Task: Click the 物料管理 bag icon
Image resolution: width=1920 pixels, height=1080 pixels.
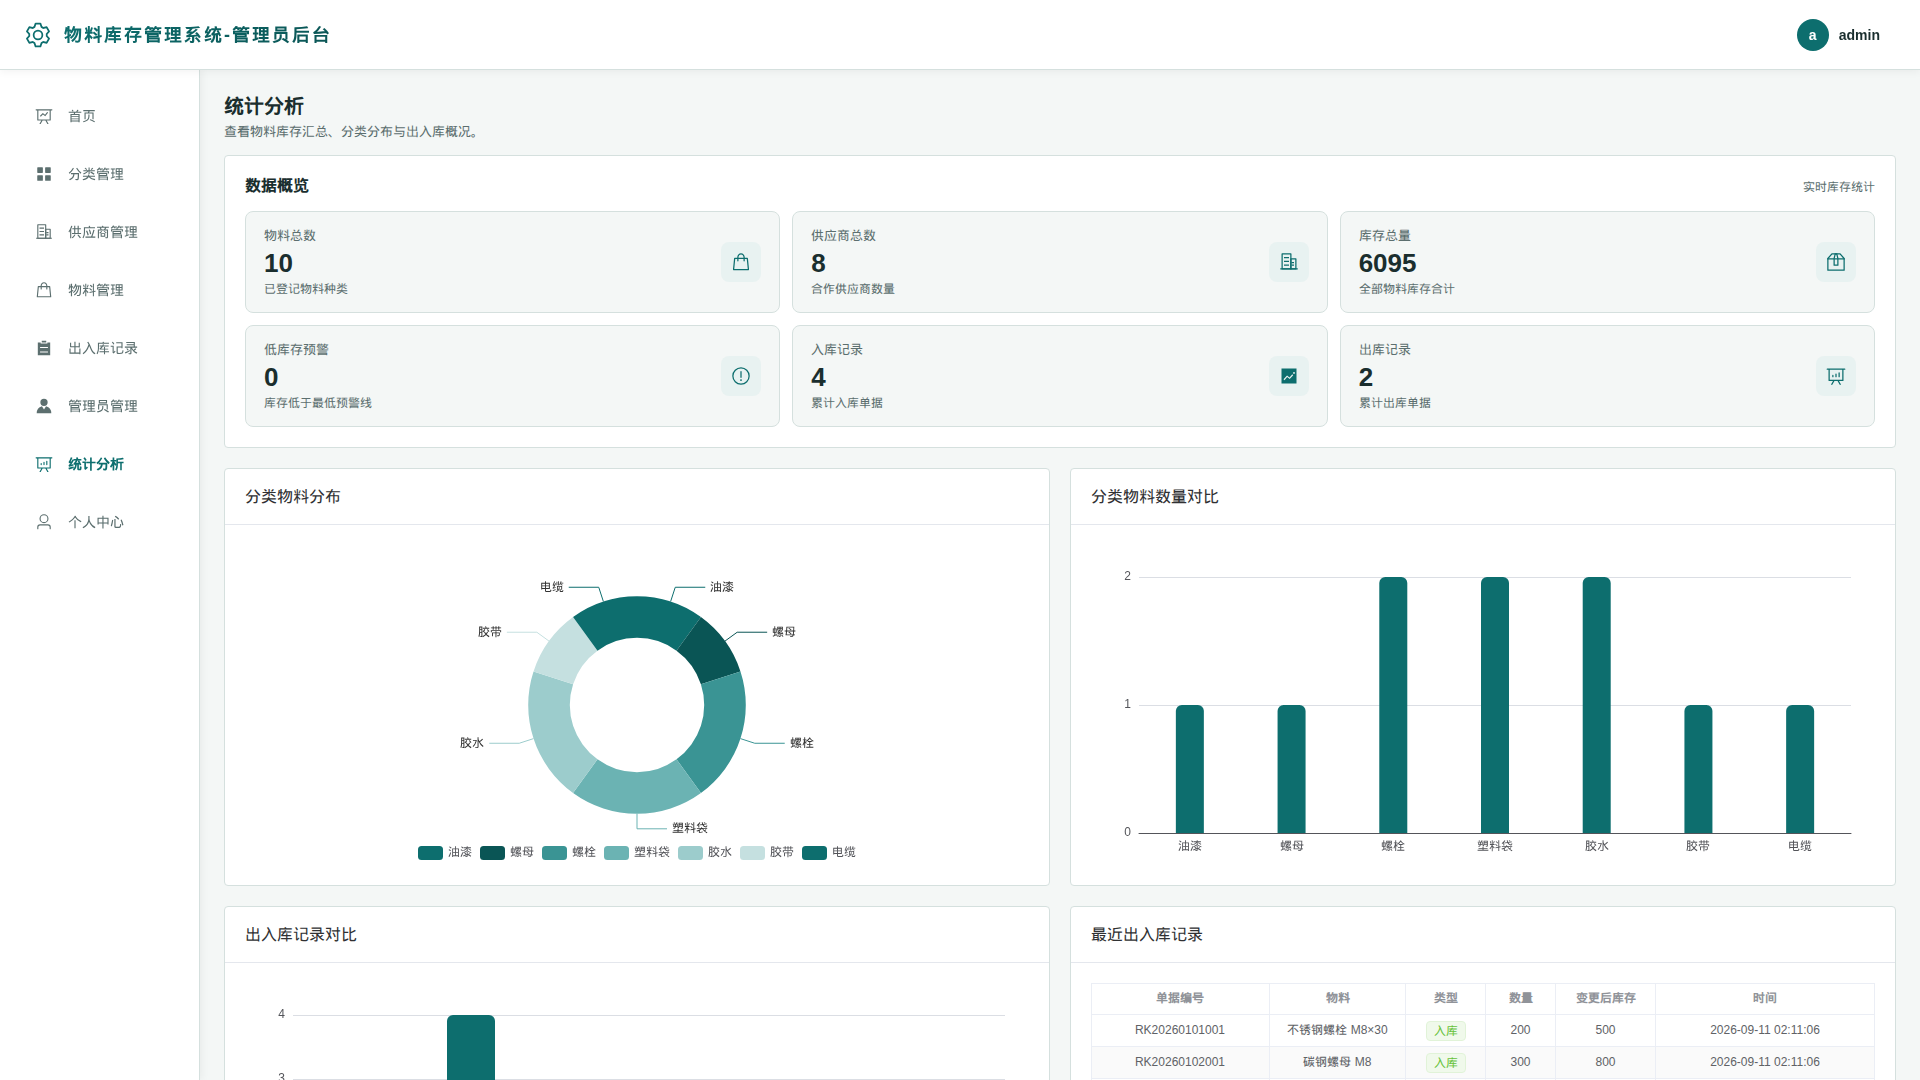Action: point(44,290)
